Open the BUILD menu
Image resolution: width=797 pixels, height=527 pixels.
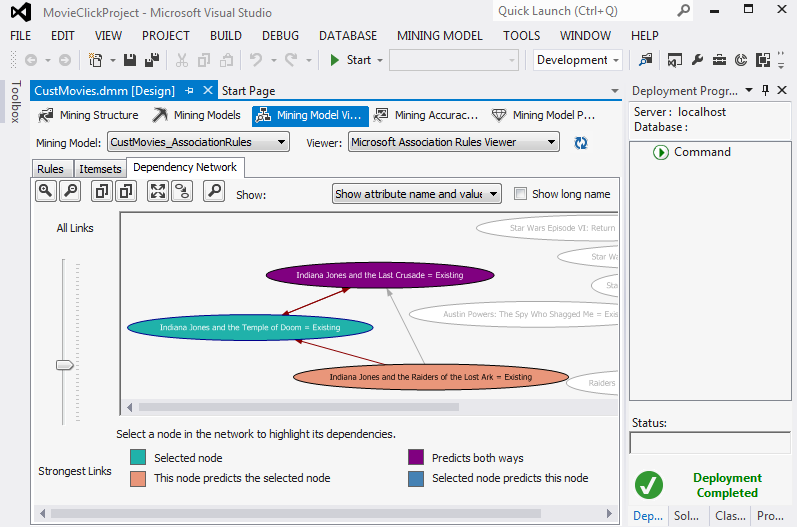(226, 36)
